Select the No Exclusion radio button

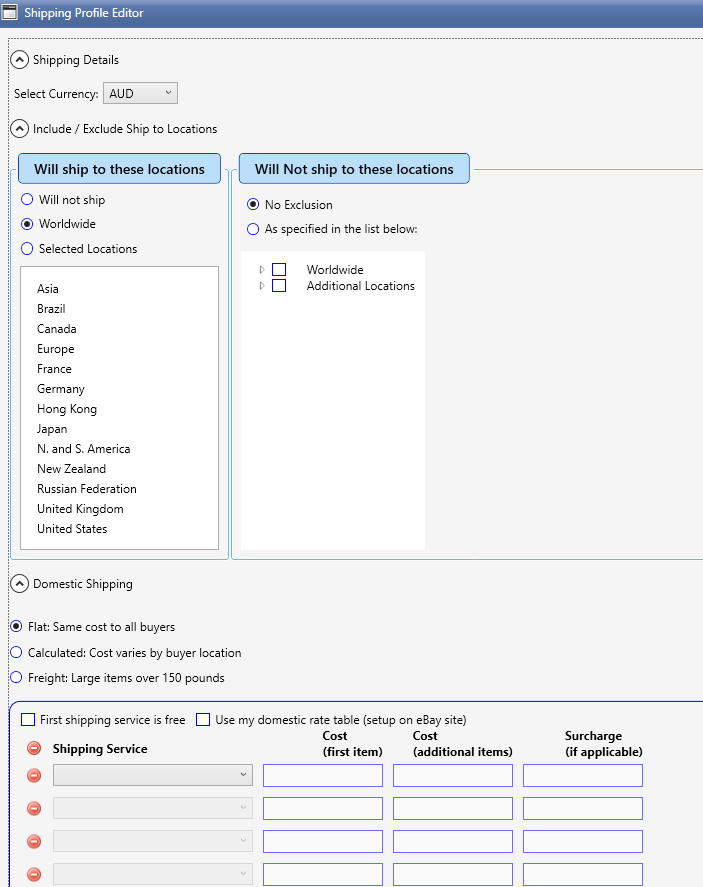(x=253, y=205)
